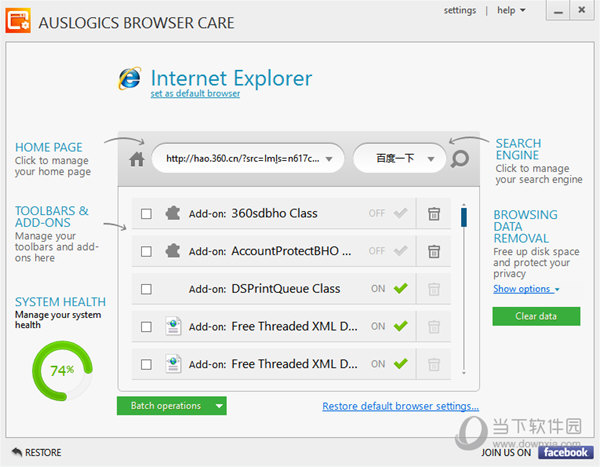The width and height of the screenshot is (600, 467).
Task: Open settings from the top bar
Action: click(x=460, y=10)
